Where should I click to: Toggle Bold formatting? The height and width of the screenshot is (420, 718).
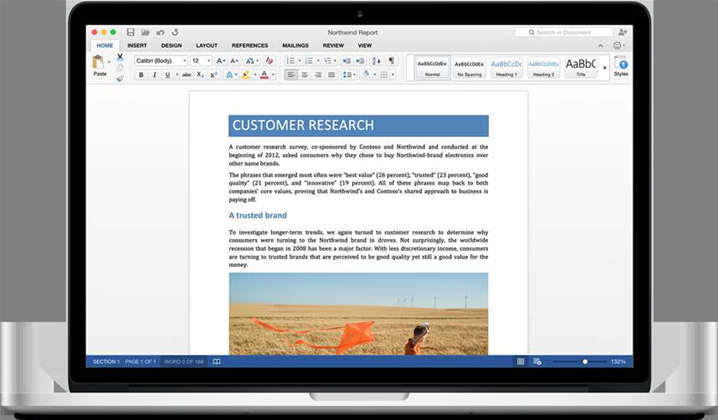point(141,75)
